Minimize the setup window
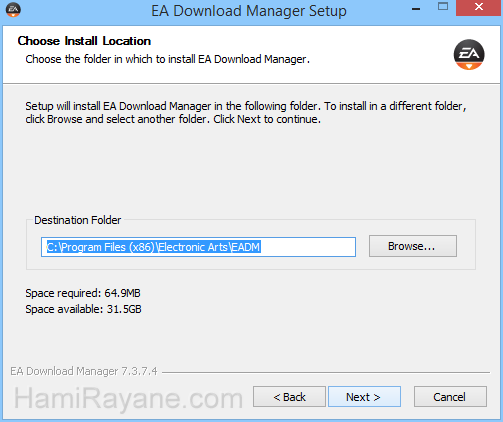Image resolution: width=503 pixels, height=422 pixels. point(416,8)
